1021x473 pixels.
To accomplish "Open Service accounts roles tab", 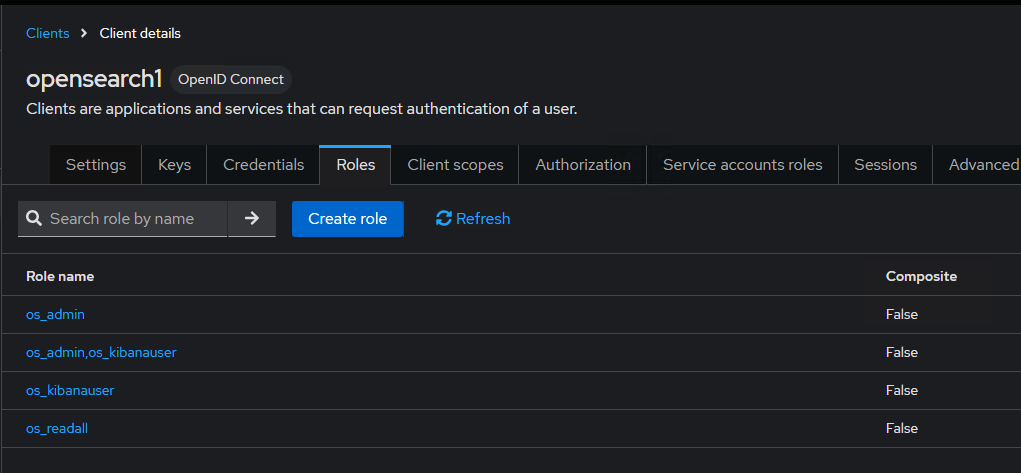I will coord(742,165).
